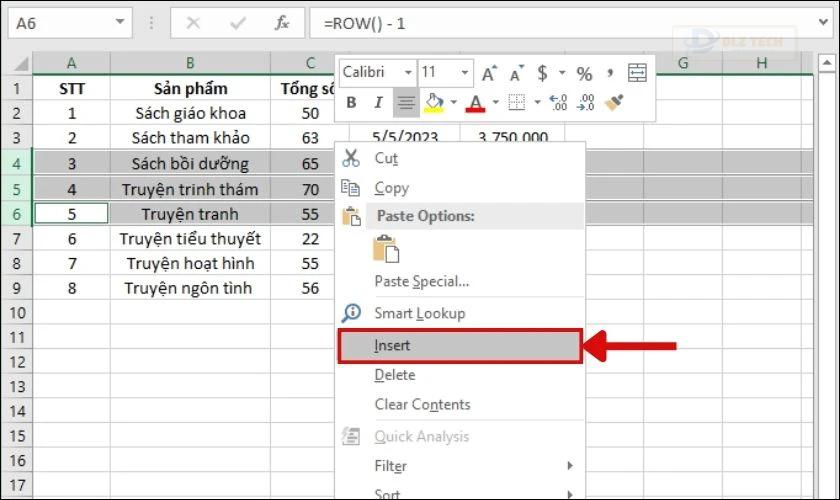This screenshot has height=500, width=840.
Task: Apply Accounting dollar format
Action: tap(542, 73)
